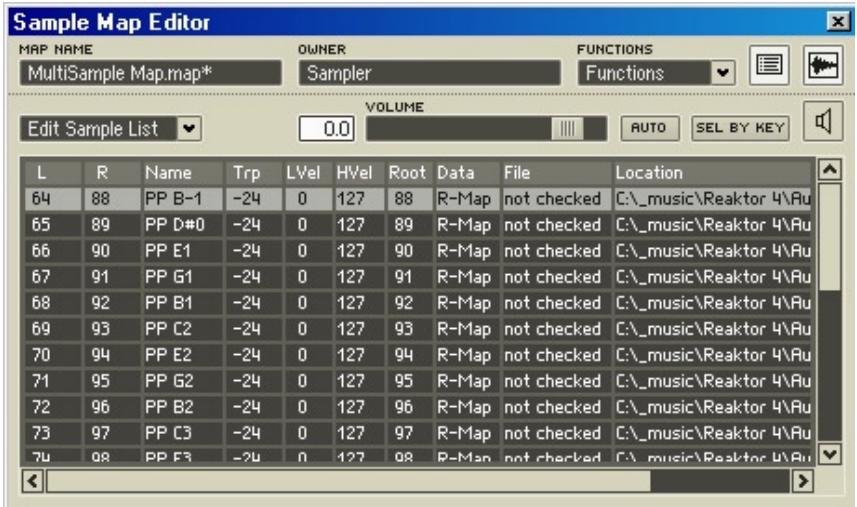857x507 pixels.
Task: Click Root value 93 in PP C2 row
Action: click(x=409, y=329)
